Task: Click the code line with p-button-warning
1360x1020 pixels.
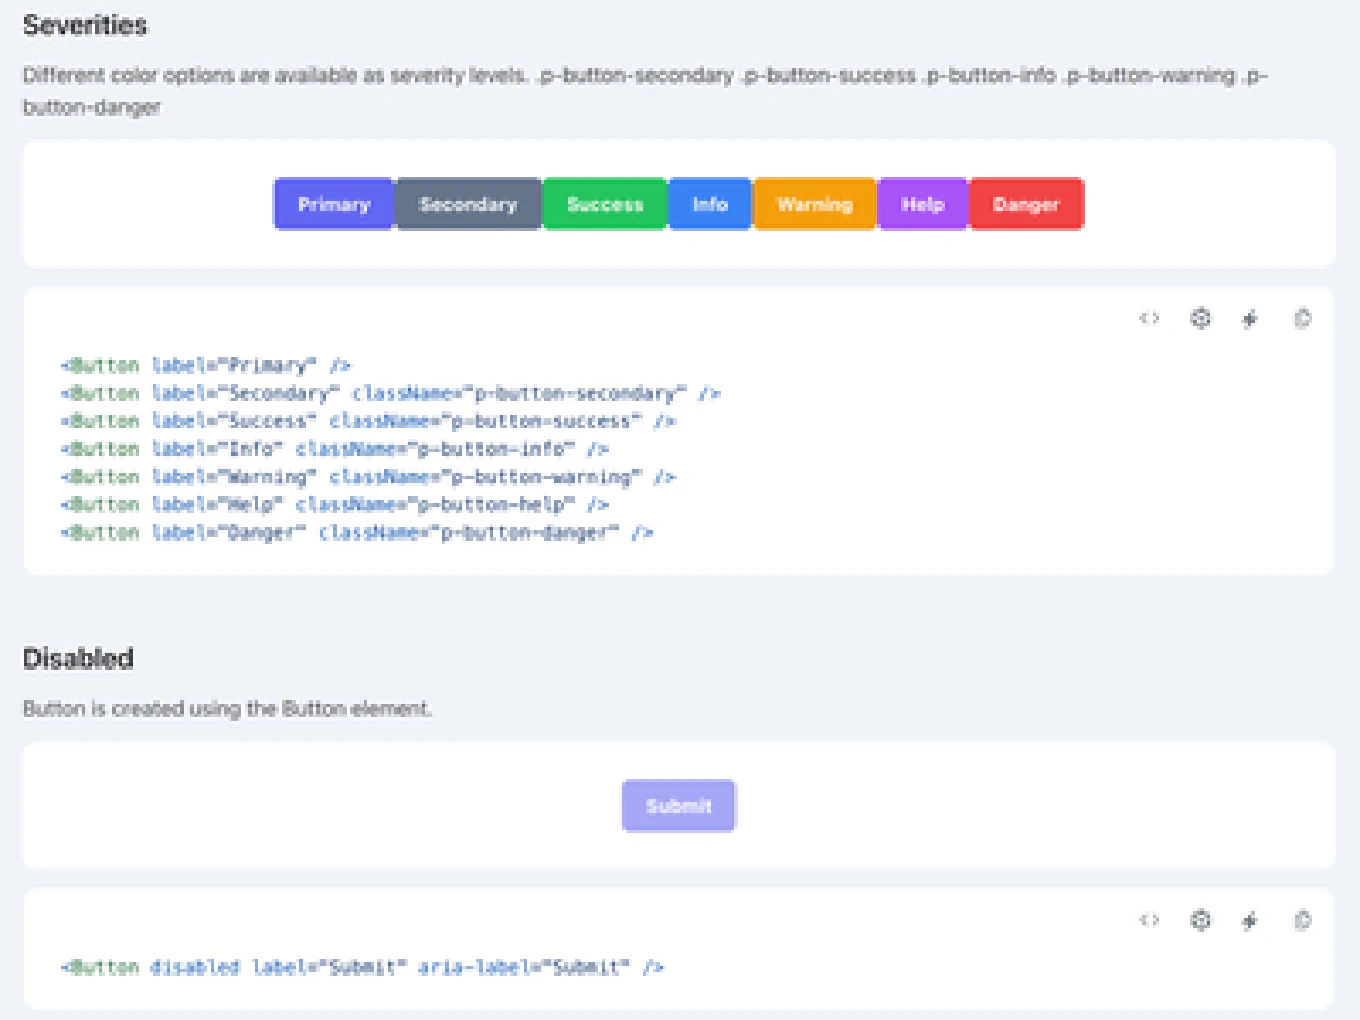Action: 368,477
